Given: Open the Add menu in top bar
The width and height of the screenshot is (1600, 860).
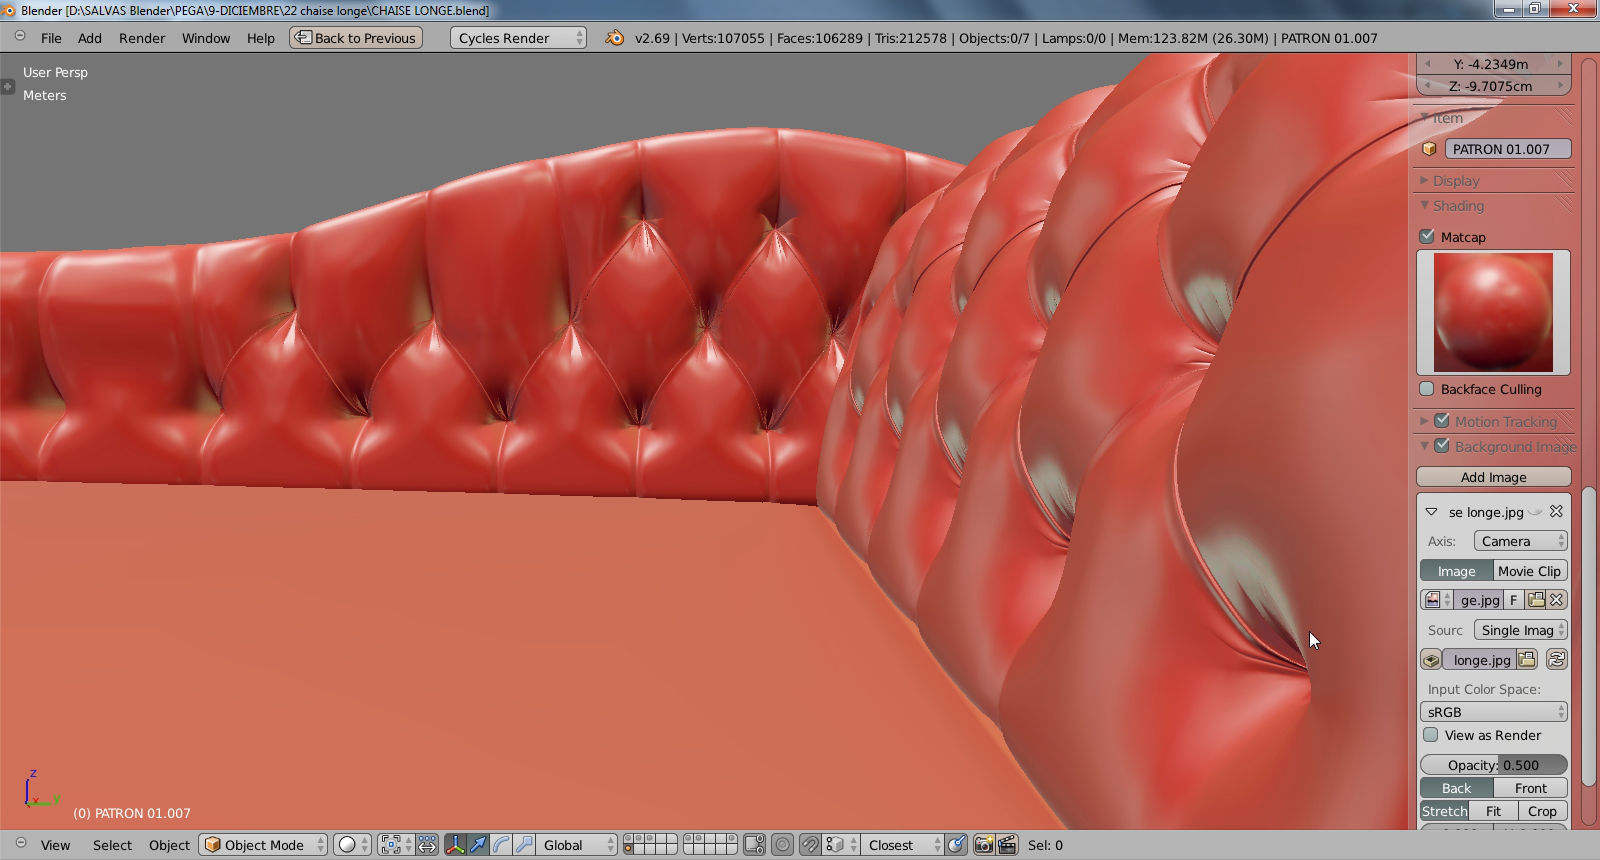Looking at the screenshot, I should pos(90,38).
